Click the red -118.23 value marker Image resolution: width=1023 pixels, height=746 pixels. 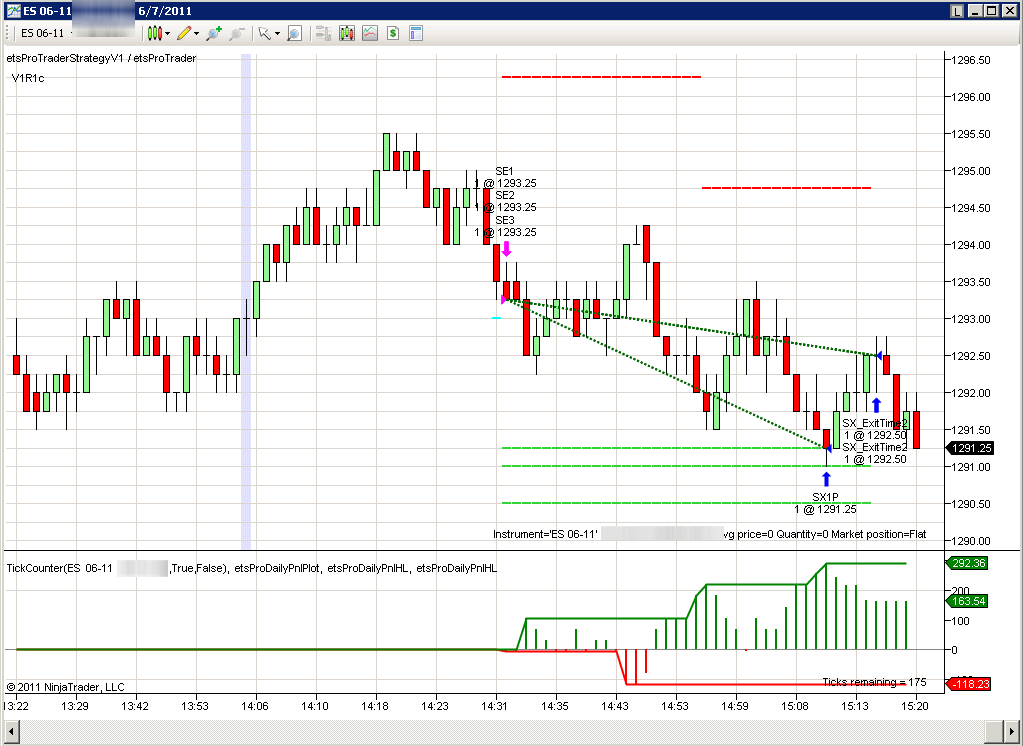969,684
